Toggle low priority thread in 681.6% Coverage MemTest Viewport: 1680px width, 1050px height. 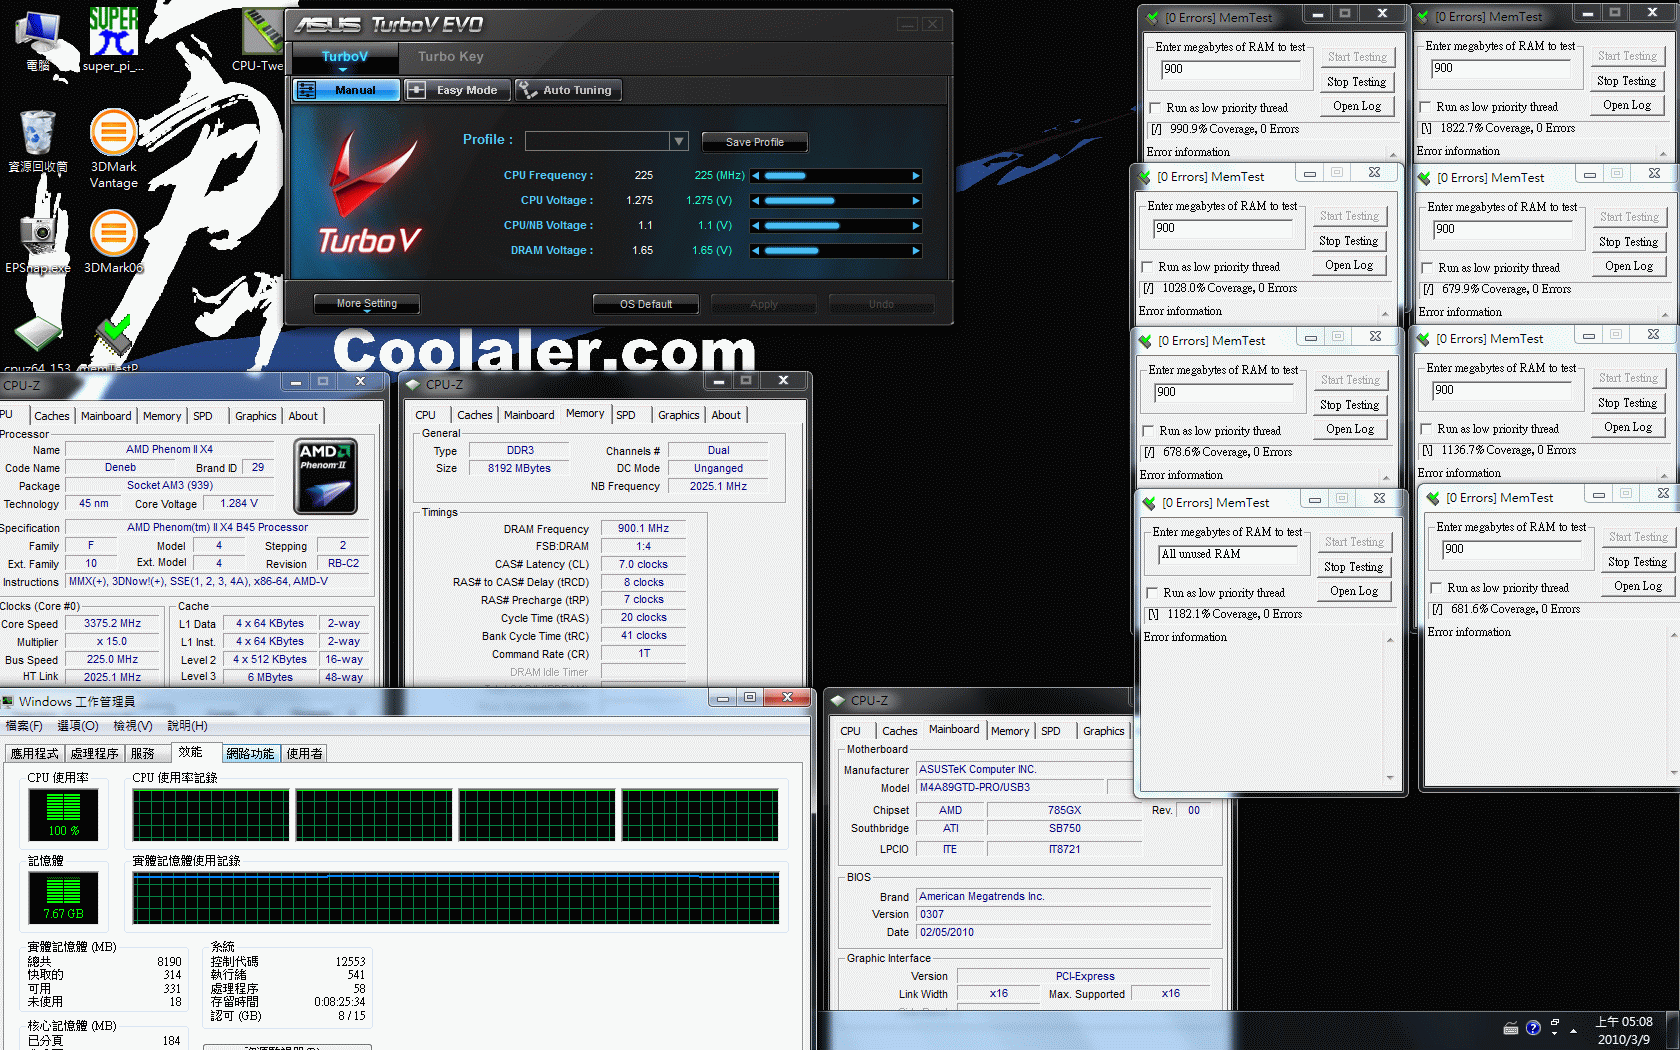[x=1436, y=588]
